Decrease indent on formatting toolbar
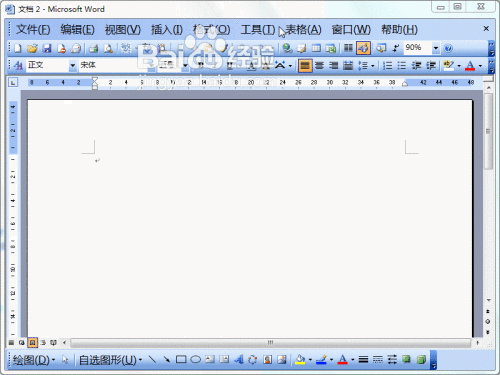 (x=416, y=65)
